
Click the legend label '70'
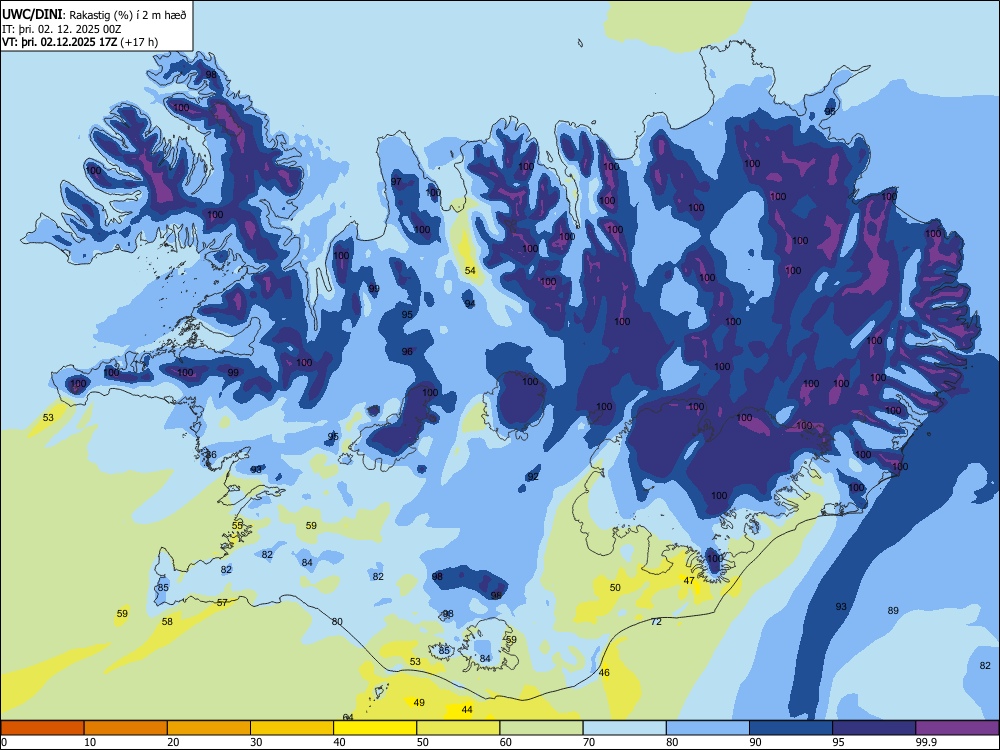tap(589, 742)
